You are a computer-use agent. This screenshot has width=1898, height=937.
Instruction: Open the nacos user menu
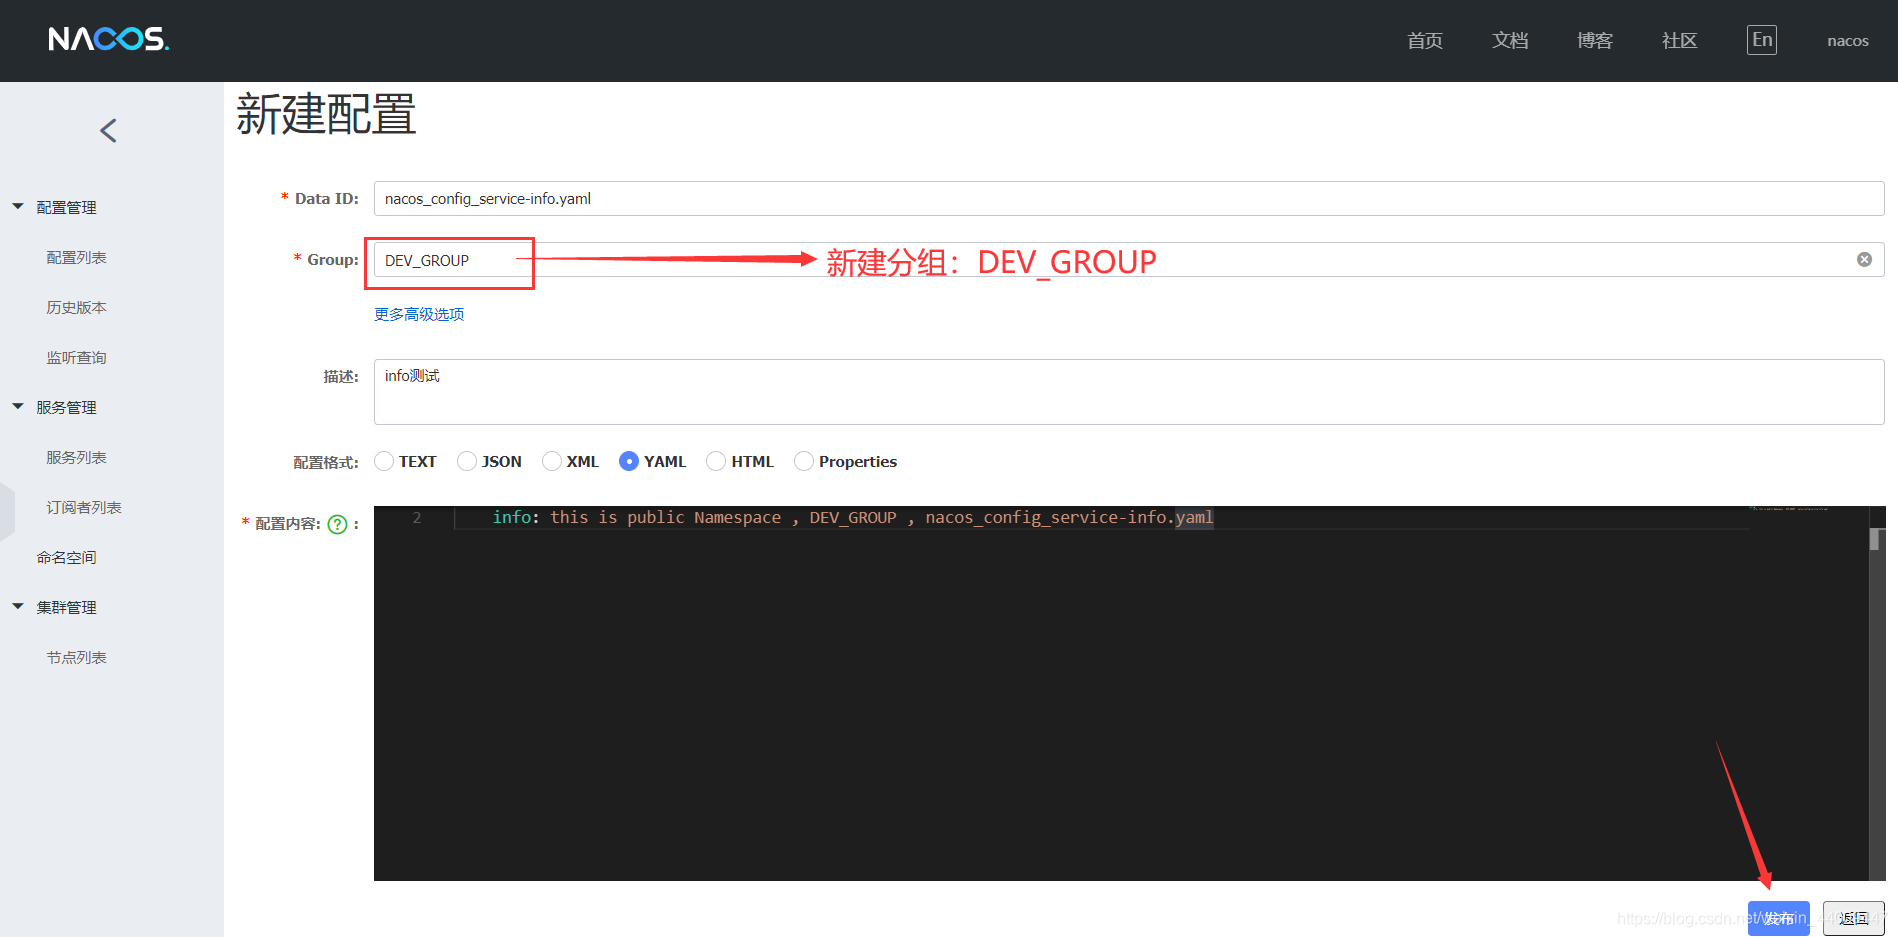(1848, 41)
